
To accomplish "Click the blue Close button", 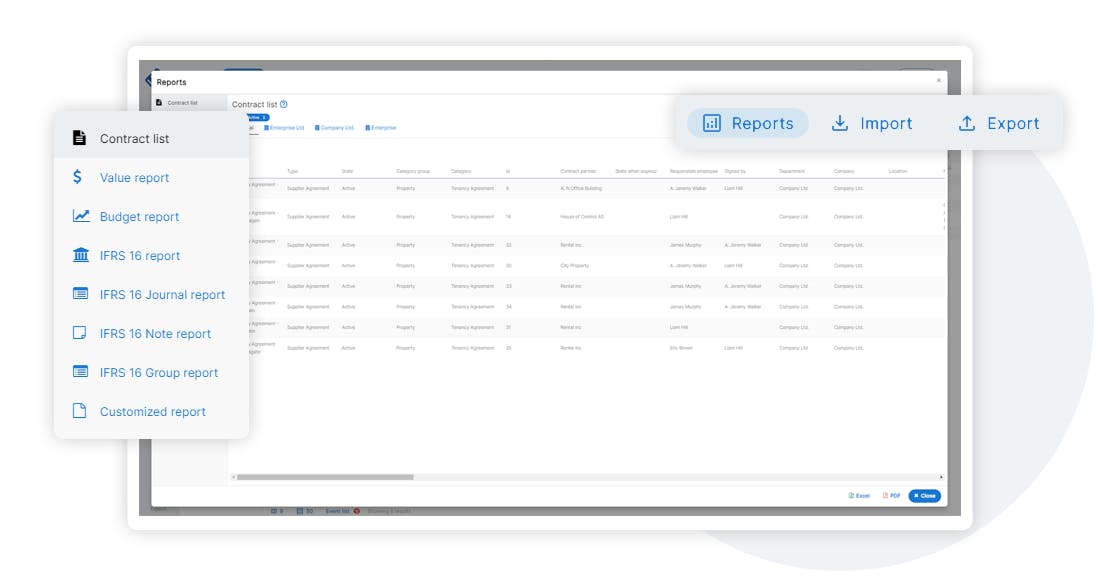I will click(x=925, y=496).
